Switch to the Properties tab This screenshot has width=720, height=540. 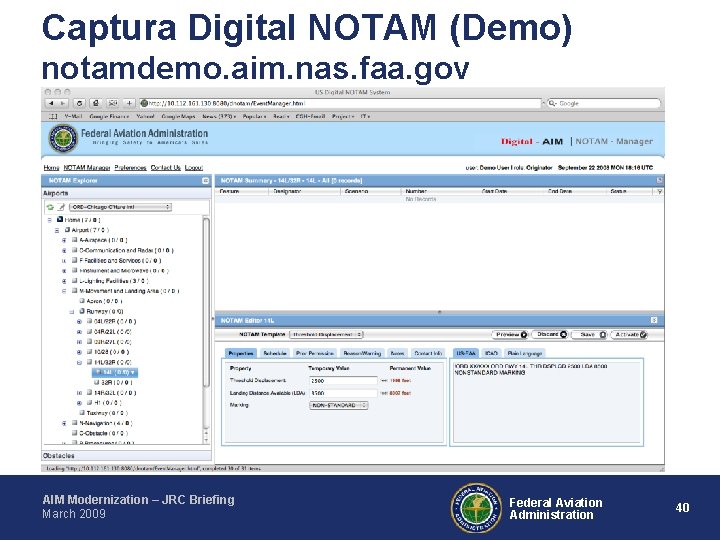(241, 353)
